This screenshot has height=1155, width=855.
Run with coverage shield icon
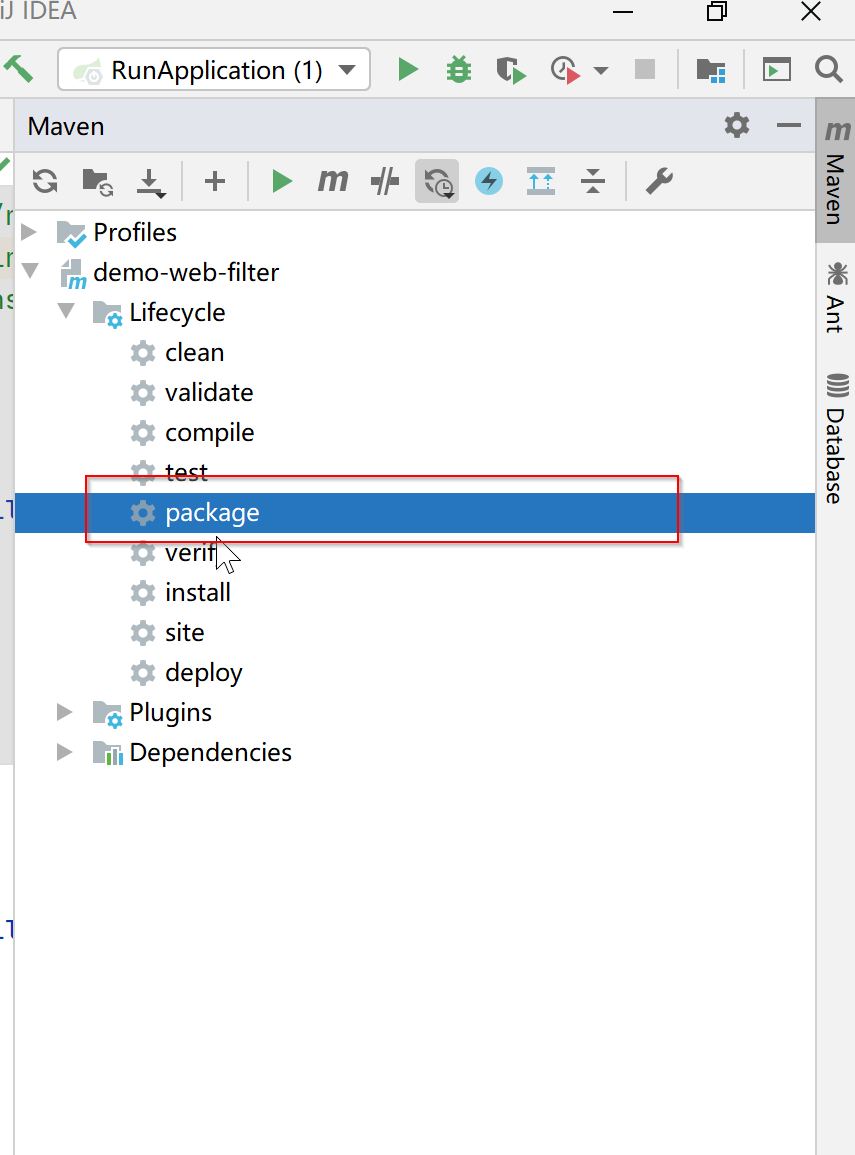click(x=510, y=71)
